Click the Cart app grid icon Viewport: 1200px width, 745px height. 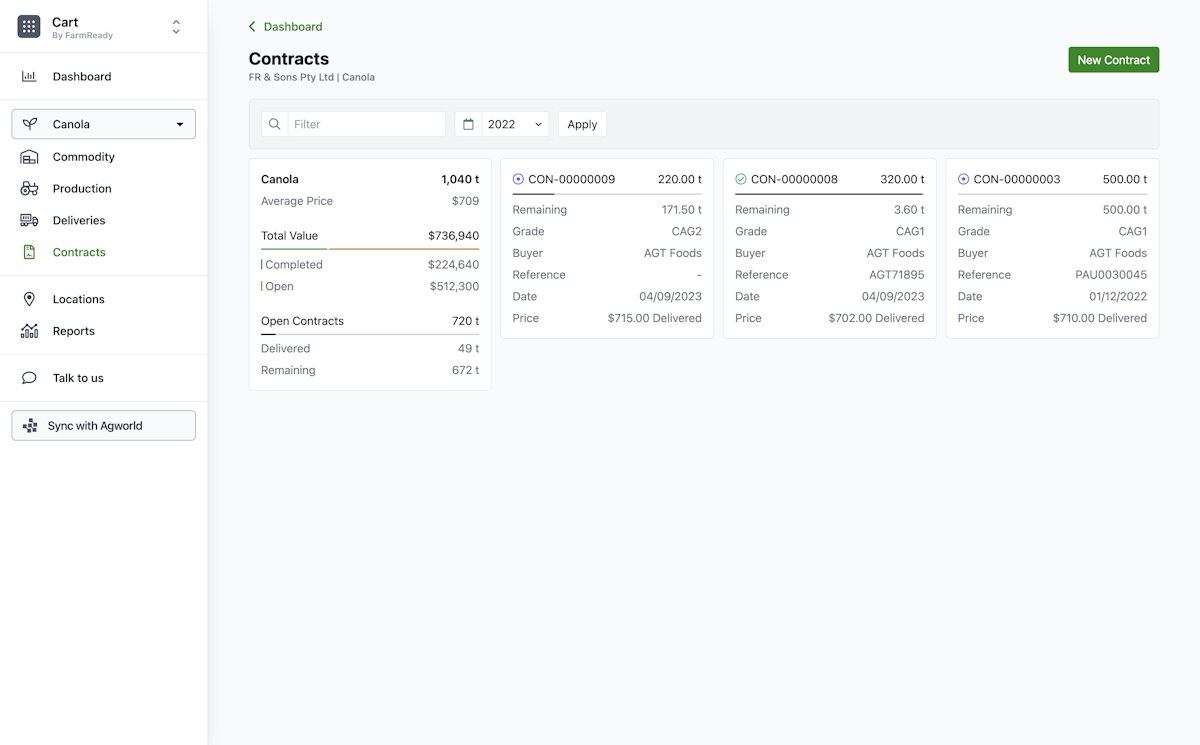pos(29,27)
